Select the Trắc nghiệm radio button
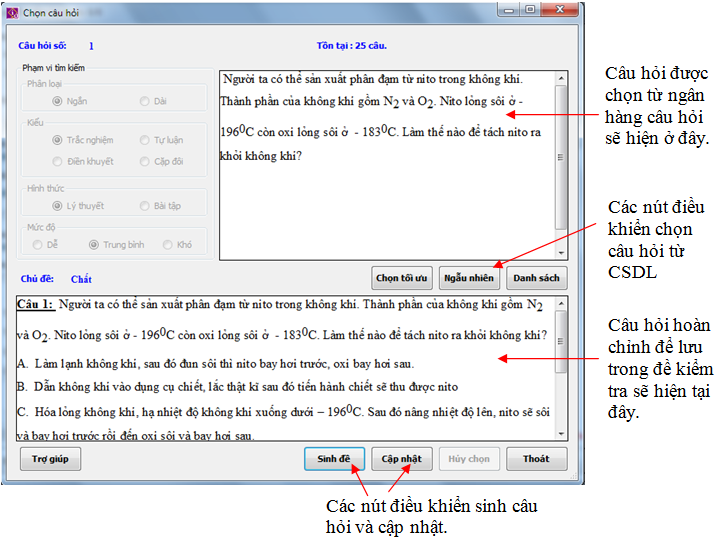Image resolution: width=722 pixels, height=543 pixels. coord(57,141)
